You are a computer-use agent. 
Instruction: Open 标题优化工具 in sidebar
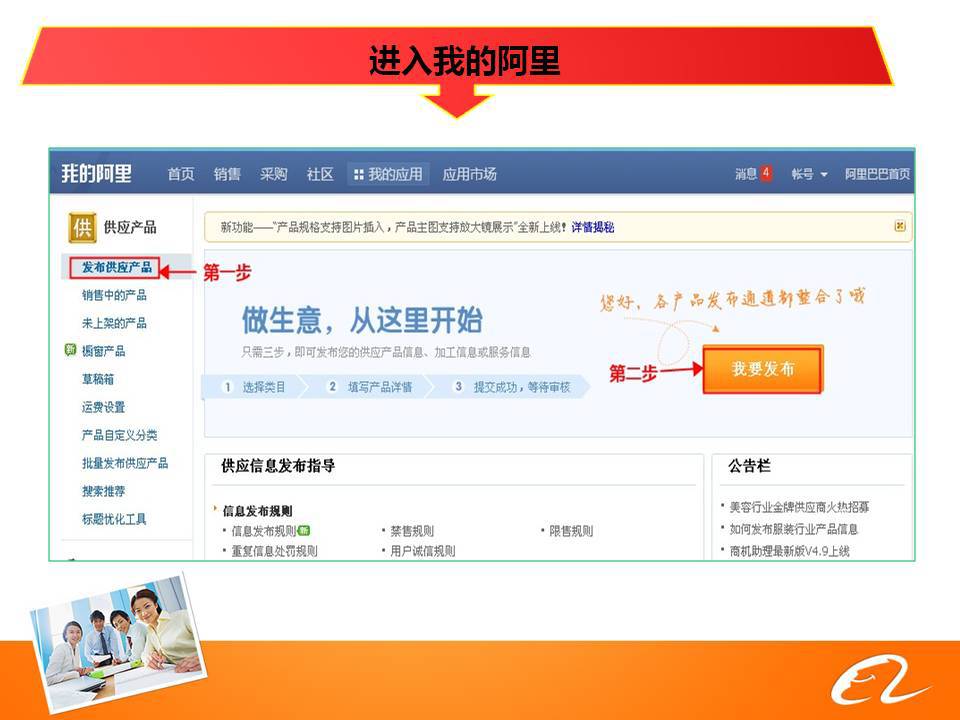pos(114,519)
